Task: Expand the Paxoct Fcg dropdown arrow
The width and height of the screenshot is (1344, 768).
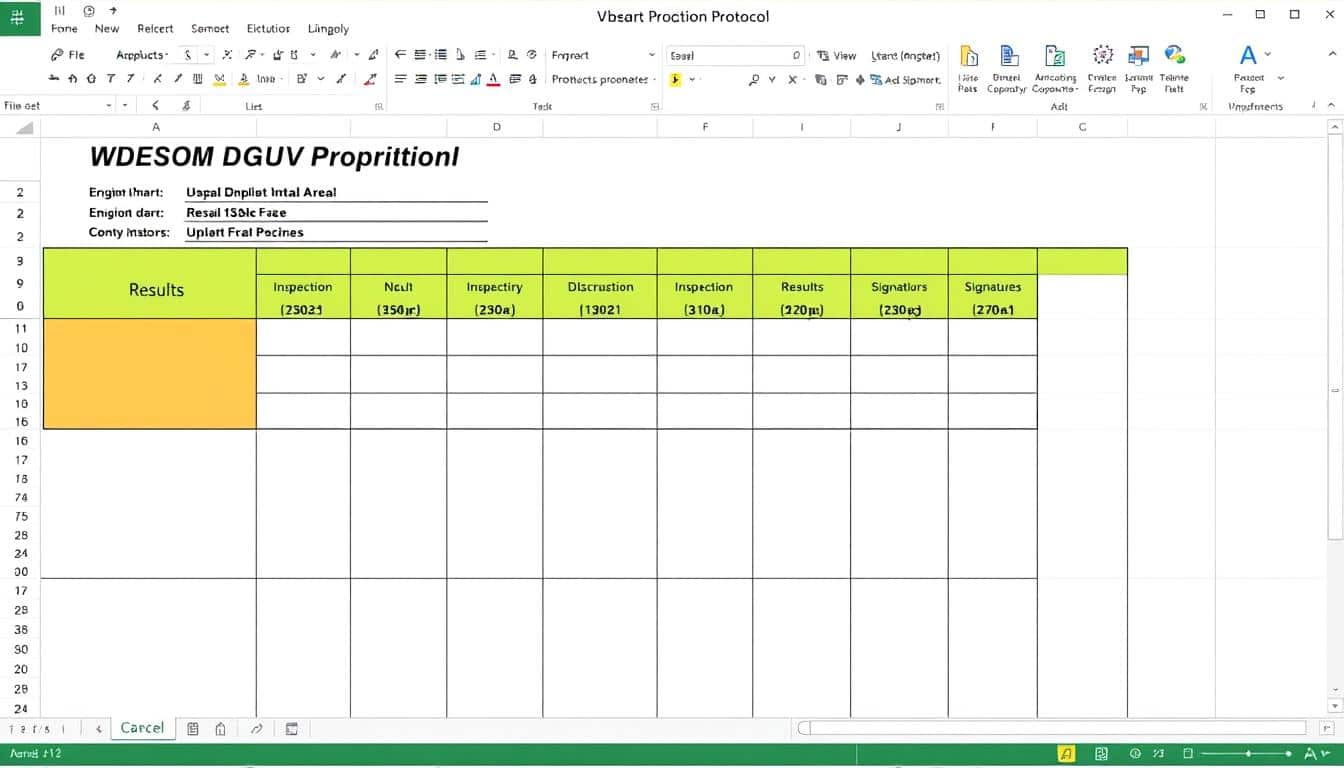Action: tap(1281, 78)
